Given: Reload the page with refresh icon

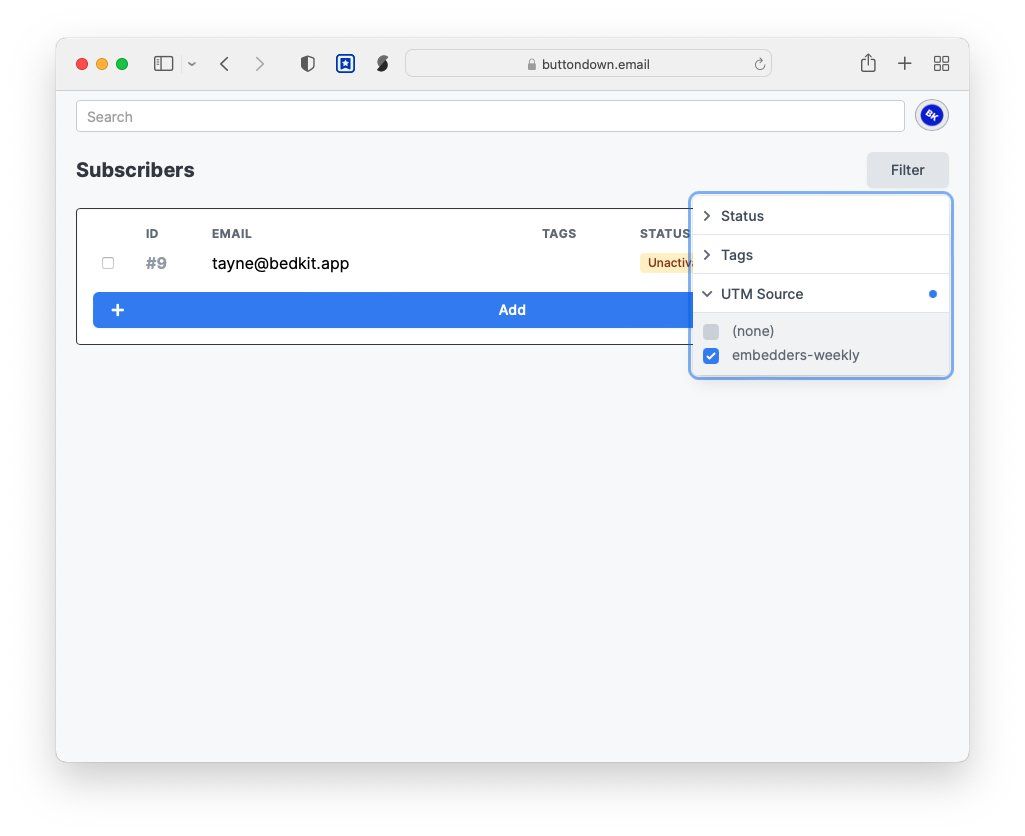Looking at the screenshot, I should click(759, 64).
